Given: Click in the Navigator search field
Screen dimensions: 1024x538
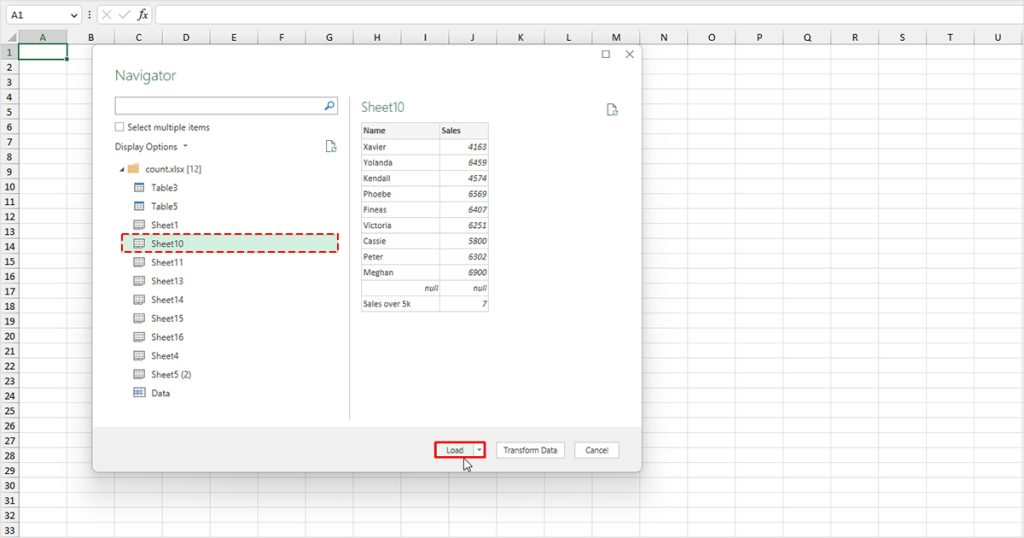Looking at the screenshot, I should [219, 106].
